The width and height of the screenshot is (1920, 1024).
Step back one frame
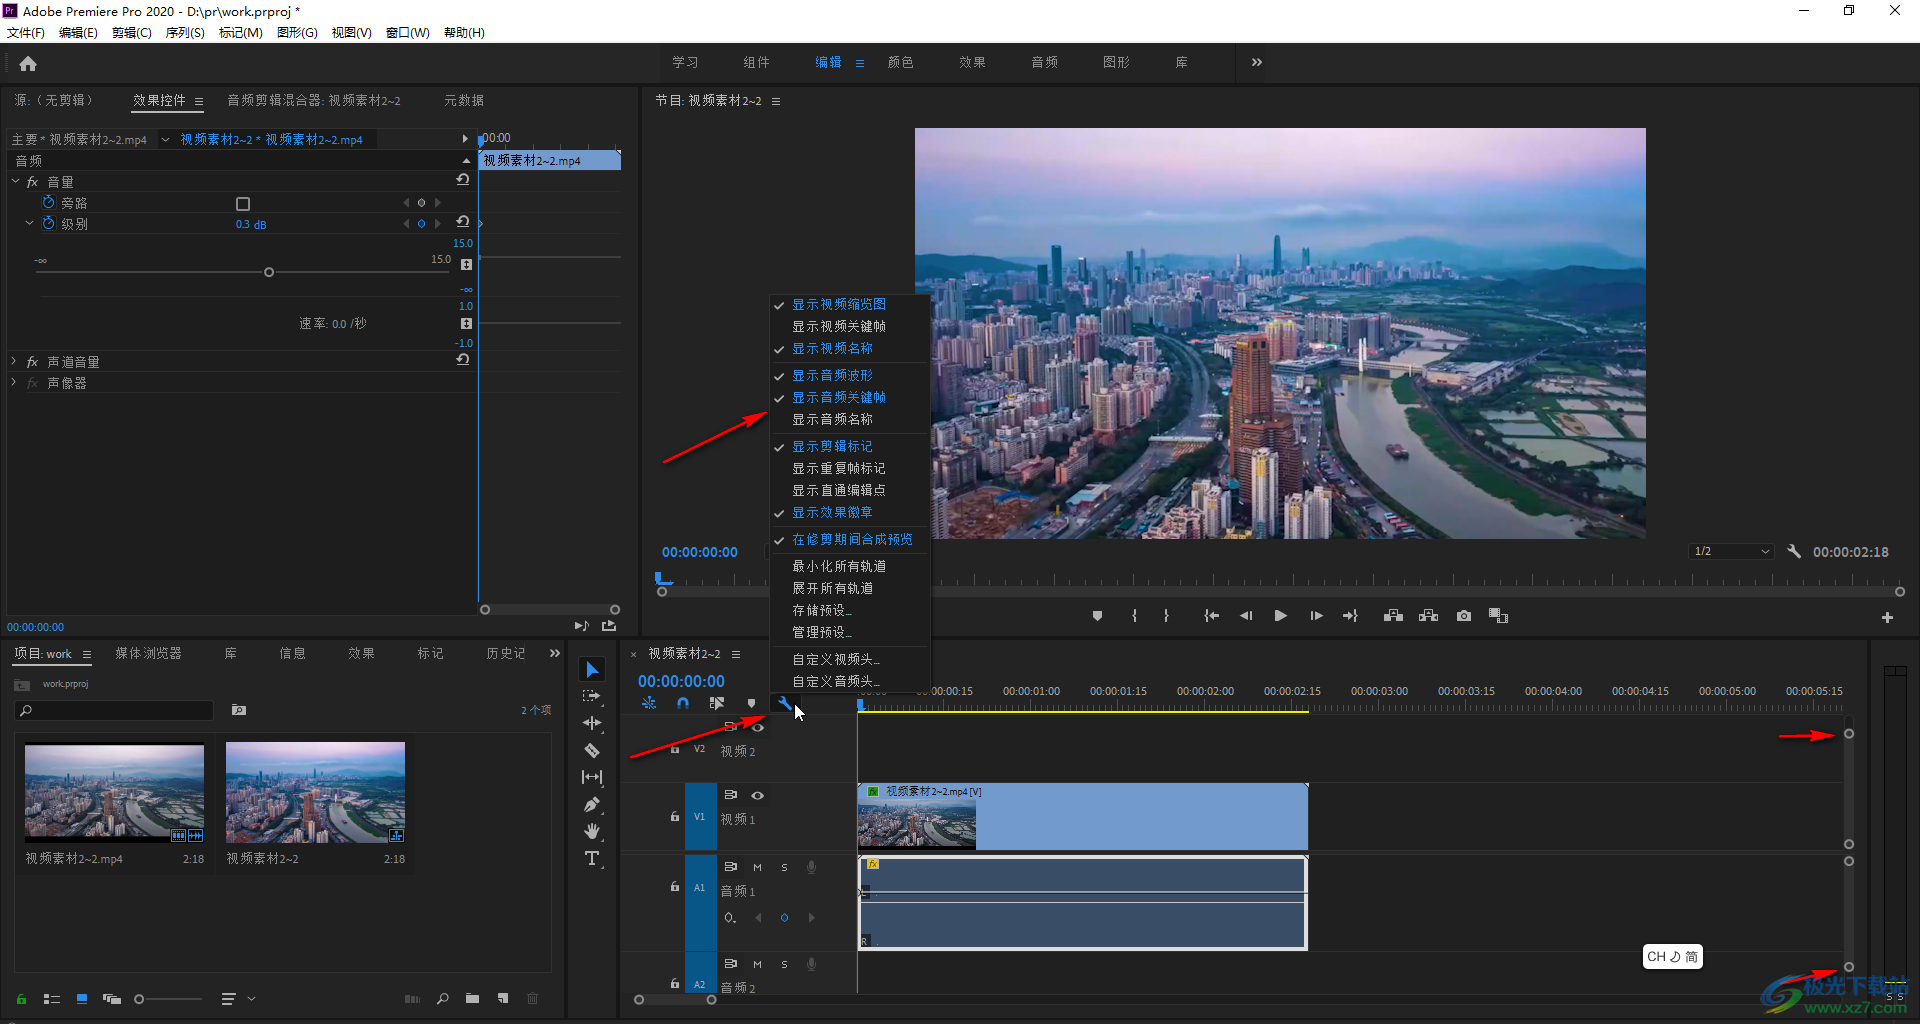(x=1246, y=616)
